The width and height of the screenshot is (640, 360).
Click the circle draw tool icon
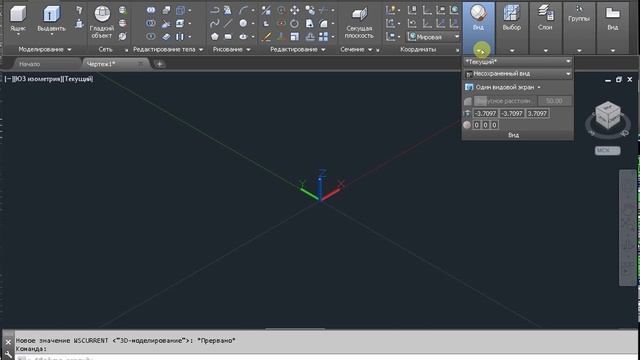[243, 23]
